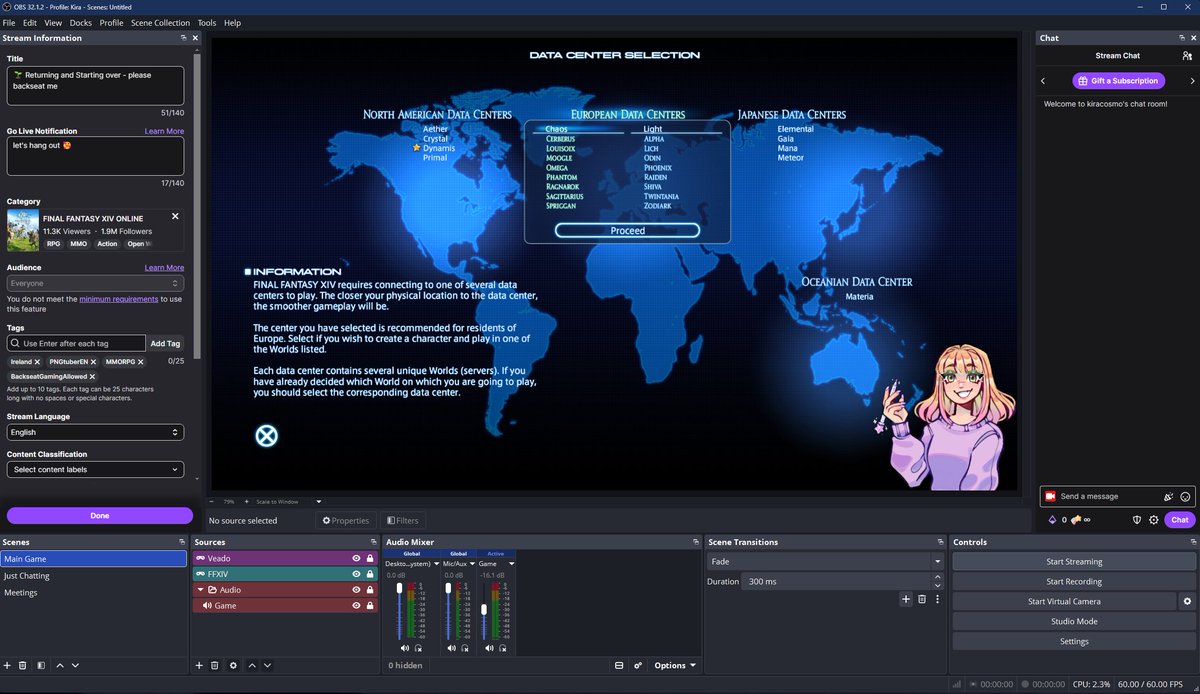Enable Studio Mode
1200x694 pixels.
[x=1074, y=621]
